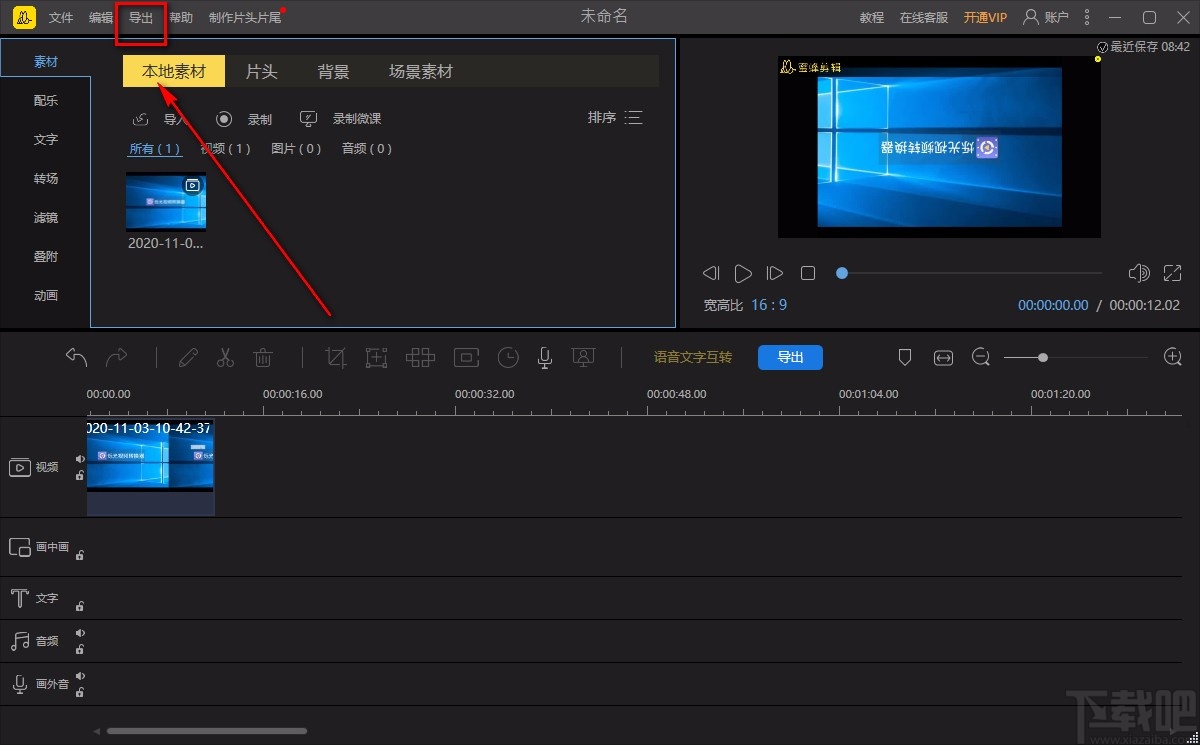Zoom out the timeline with the minus magnifier
This screenshot has width=1200, height=745.
[x=981, y=357]
